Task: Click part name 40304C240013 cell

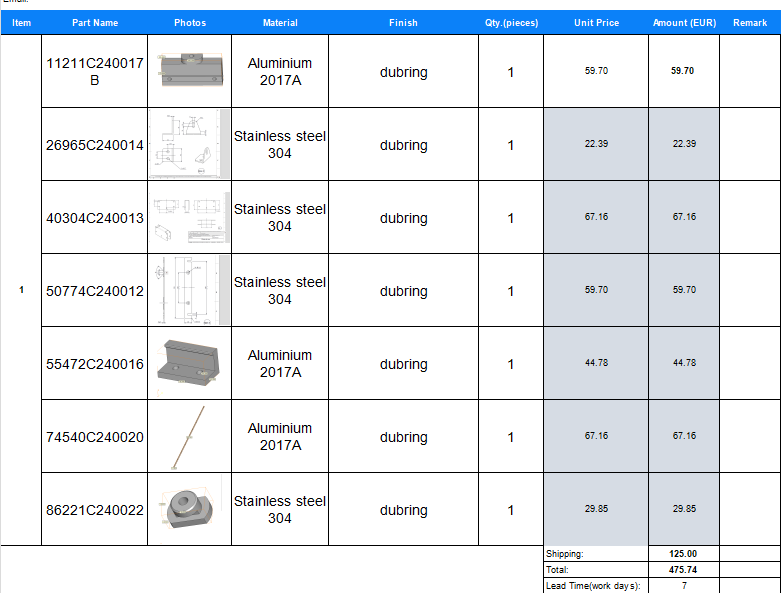Action: (x=95, y=218)
